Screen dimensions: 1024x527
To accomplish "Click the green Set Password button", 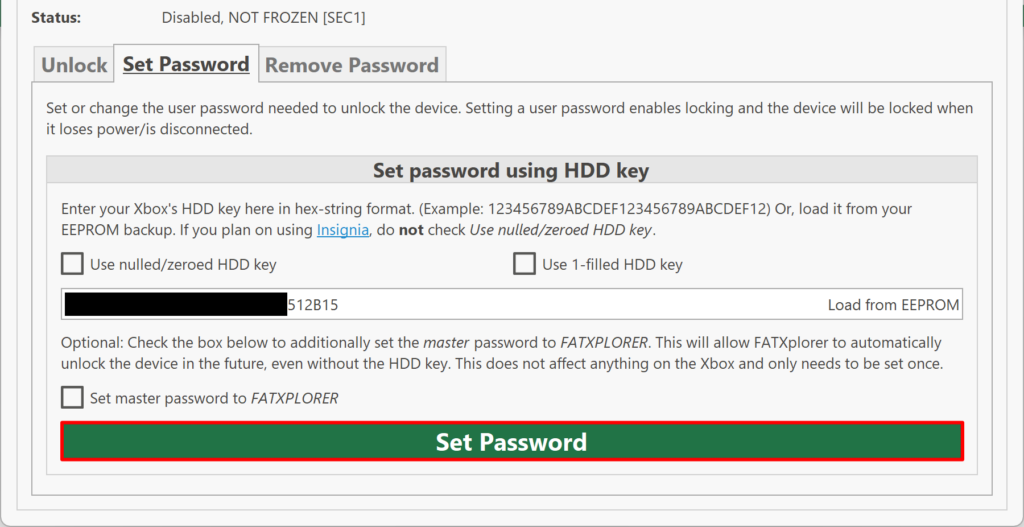I will coord(512,441).
